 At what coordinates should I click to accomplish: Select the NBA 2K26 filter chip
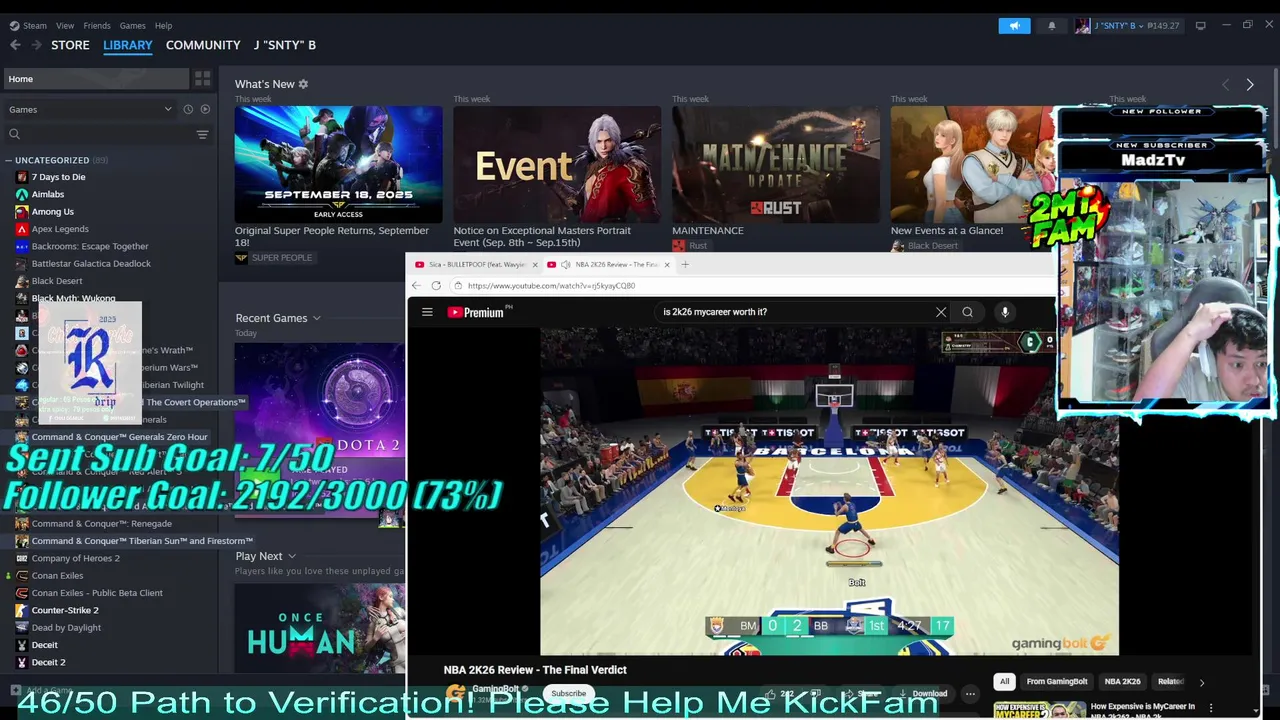[x=1122, y=682]
